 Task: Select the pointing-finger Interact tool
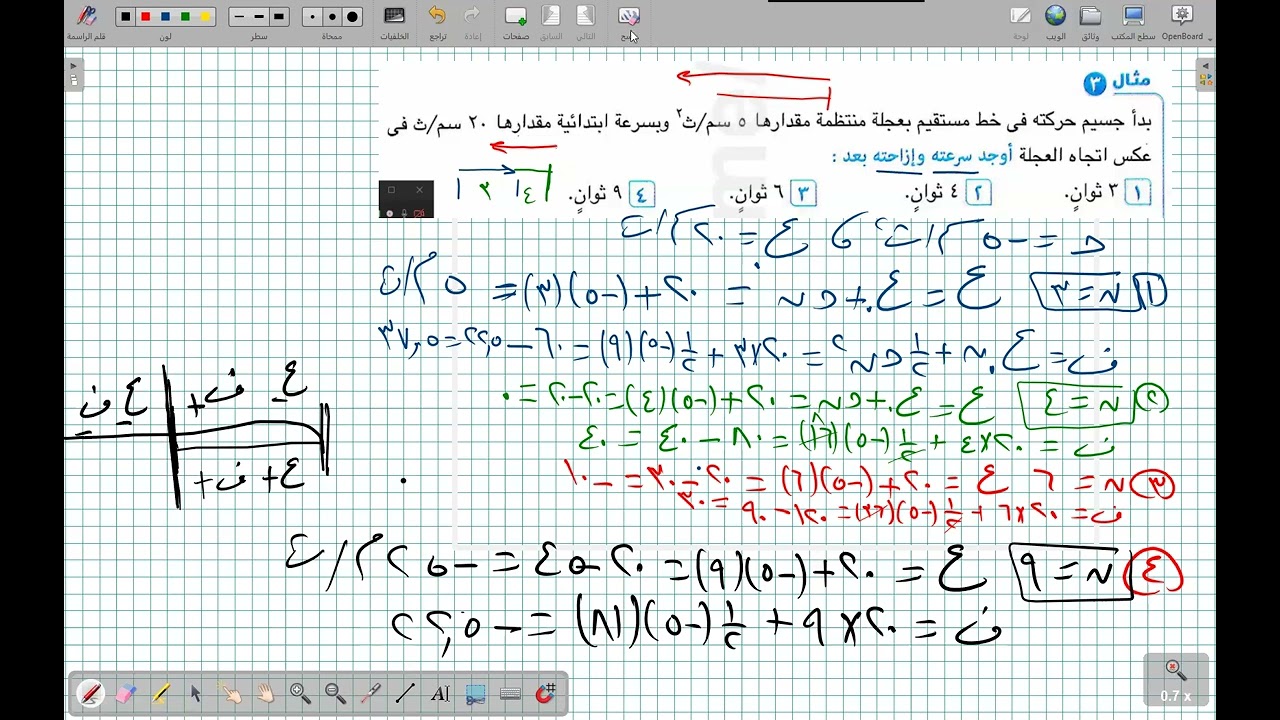pos(230,693)
